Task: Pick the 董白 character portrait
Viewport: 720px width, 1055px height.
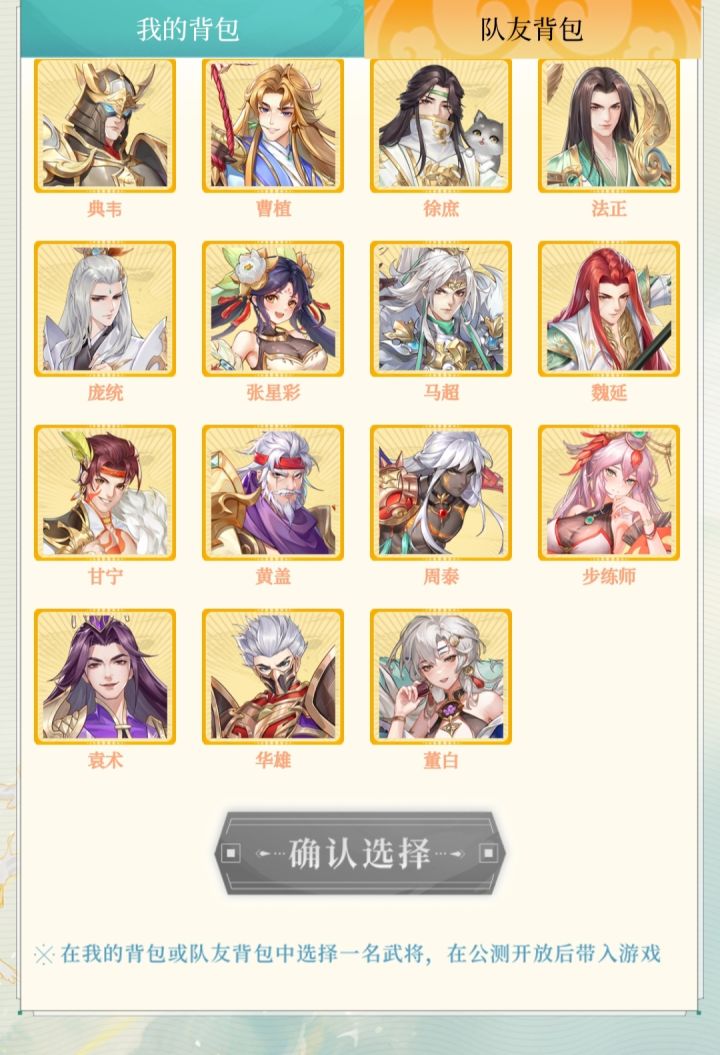Action: pyautogui.click(x=441, y=677)
